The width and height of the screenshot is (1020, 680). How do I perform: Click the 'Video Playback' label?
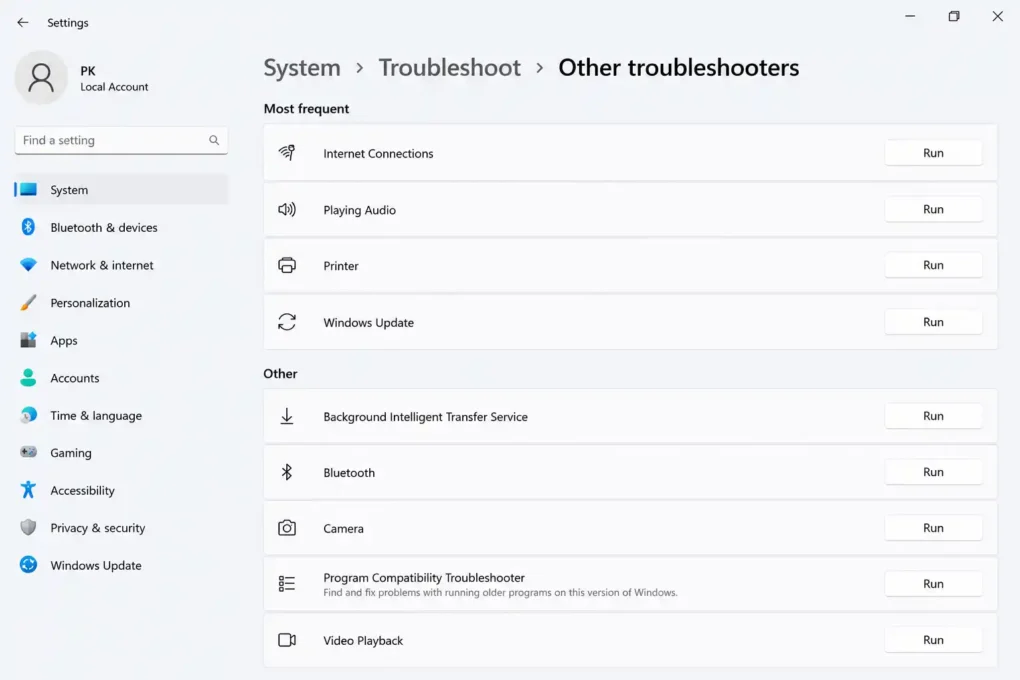(363, 641)
